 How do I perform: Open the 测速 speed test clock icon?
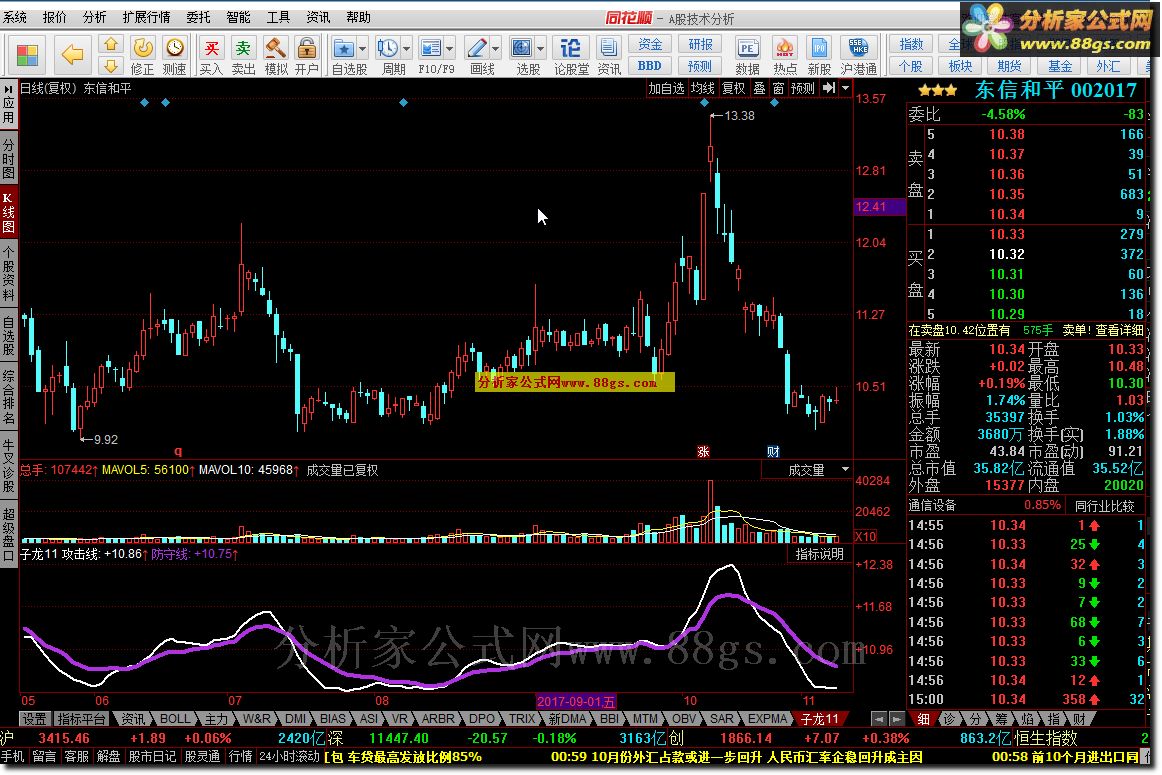(174, 56)
